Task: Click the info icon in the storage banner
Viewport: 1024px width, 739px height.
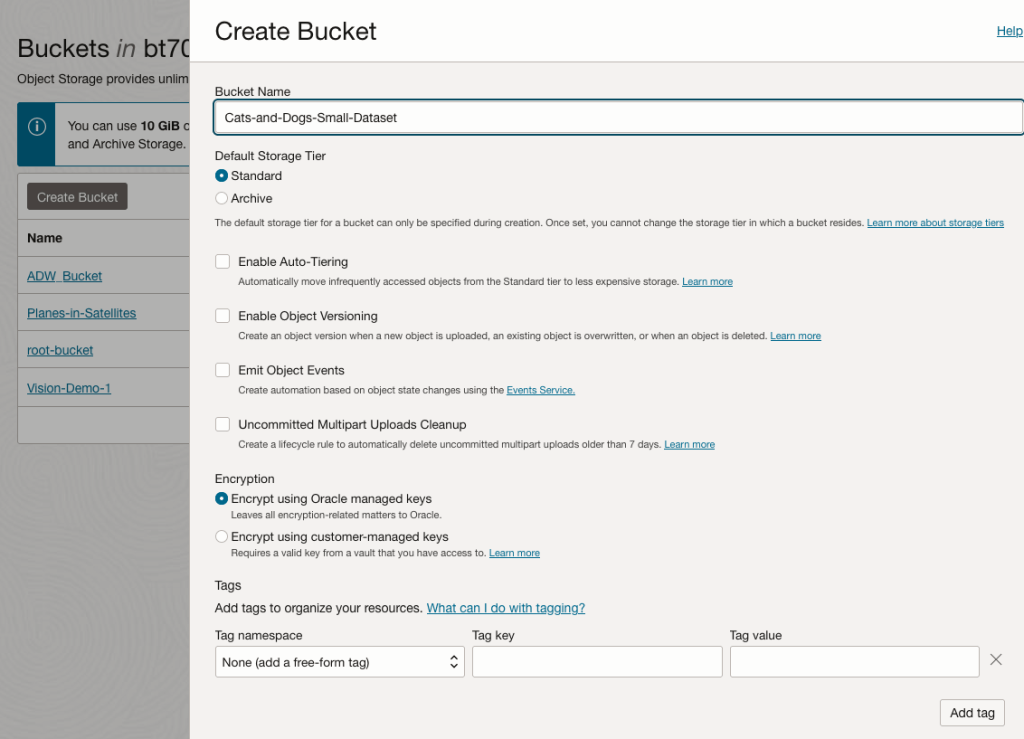Action: point(37,126)
